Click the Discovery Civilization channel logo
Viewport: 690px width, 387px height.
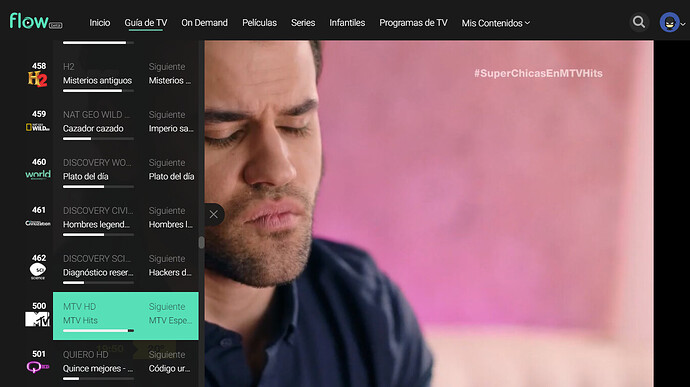click(38, 223)
